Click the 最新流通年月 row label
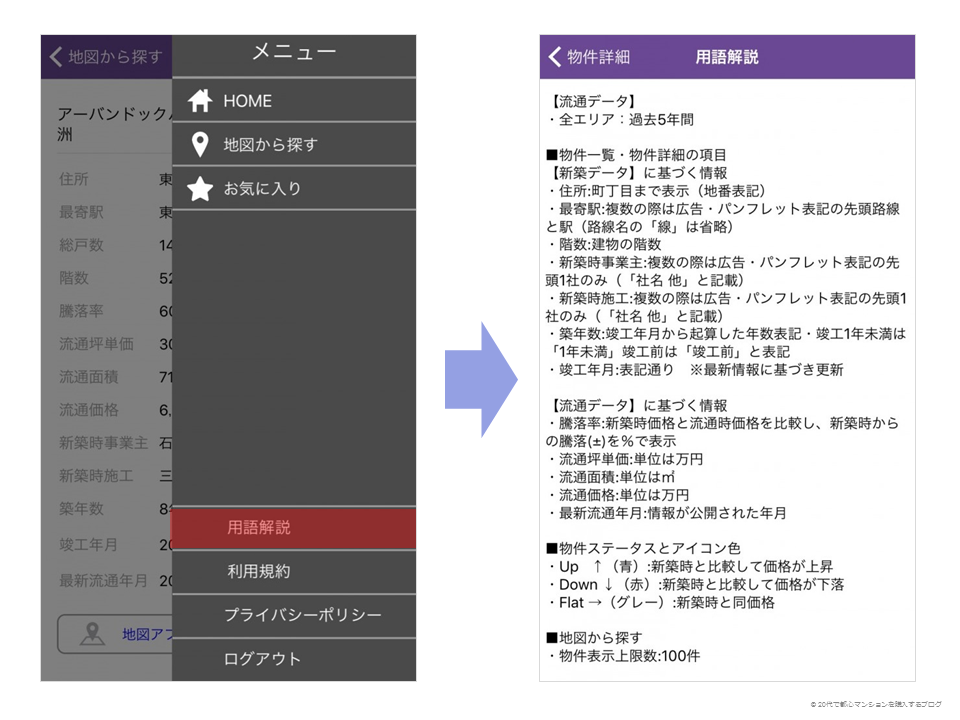 (103, 581)
